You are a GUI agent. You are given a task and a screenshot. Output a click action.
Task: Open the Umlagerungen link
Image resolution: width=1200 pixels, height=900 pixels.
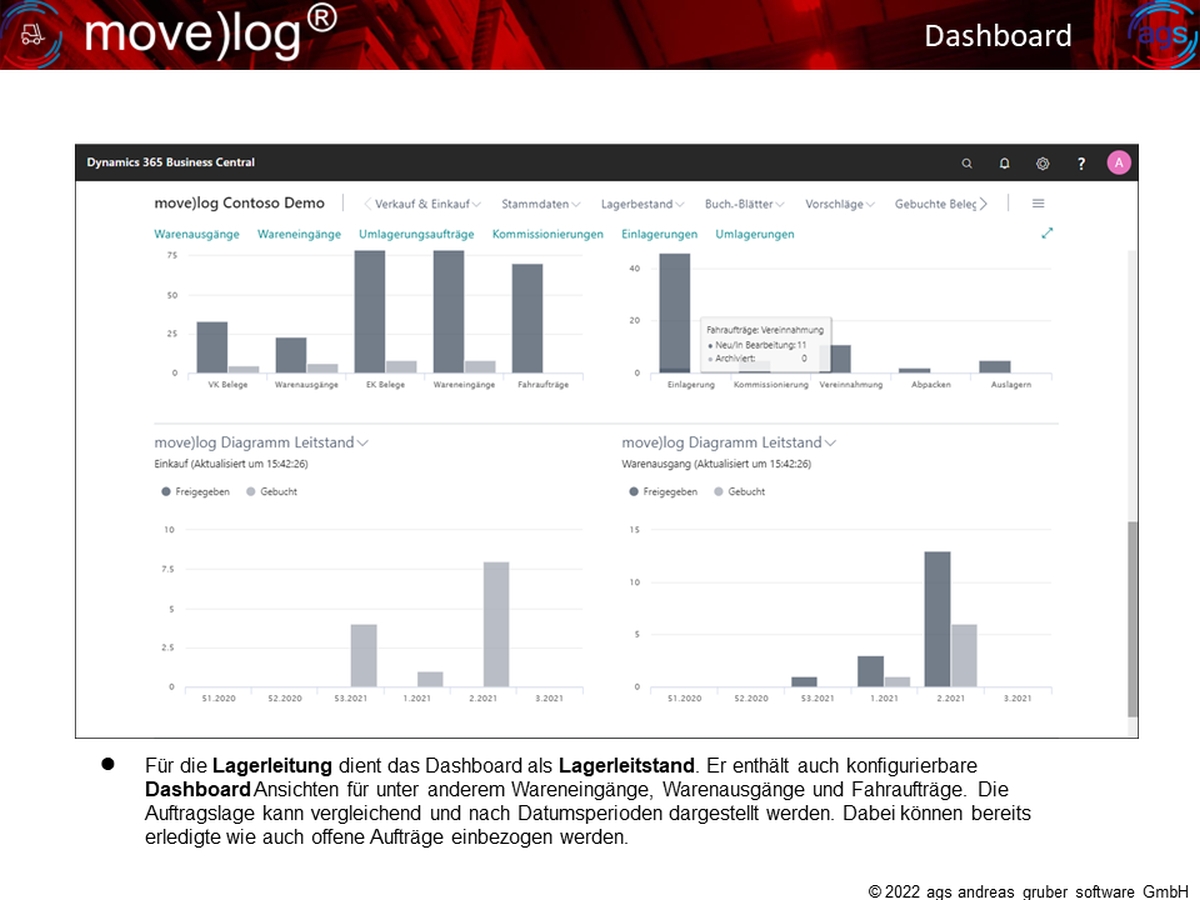coord(755,234)
